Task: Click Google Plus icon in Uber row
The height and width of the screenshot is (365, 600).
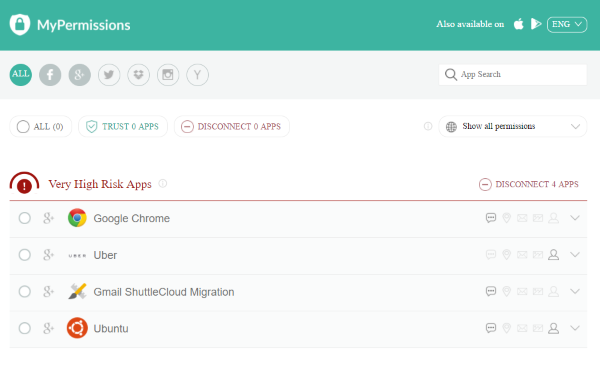Action: pyautogui.click(x=48, y=255)
